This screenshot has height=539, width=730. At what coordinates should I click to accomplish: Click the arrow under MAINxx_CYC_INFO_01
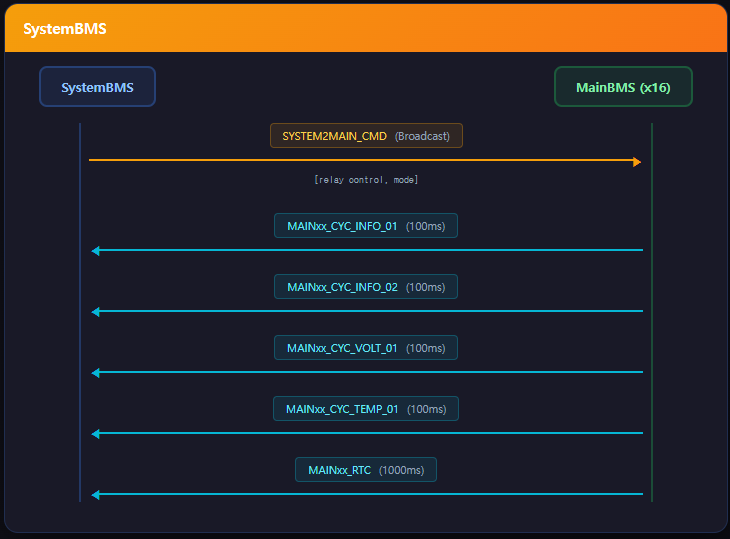pyautogui.click(x=366, y=251)
